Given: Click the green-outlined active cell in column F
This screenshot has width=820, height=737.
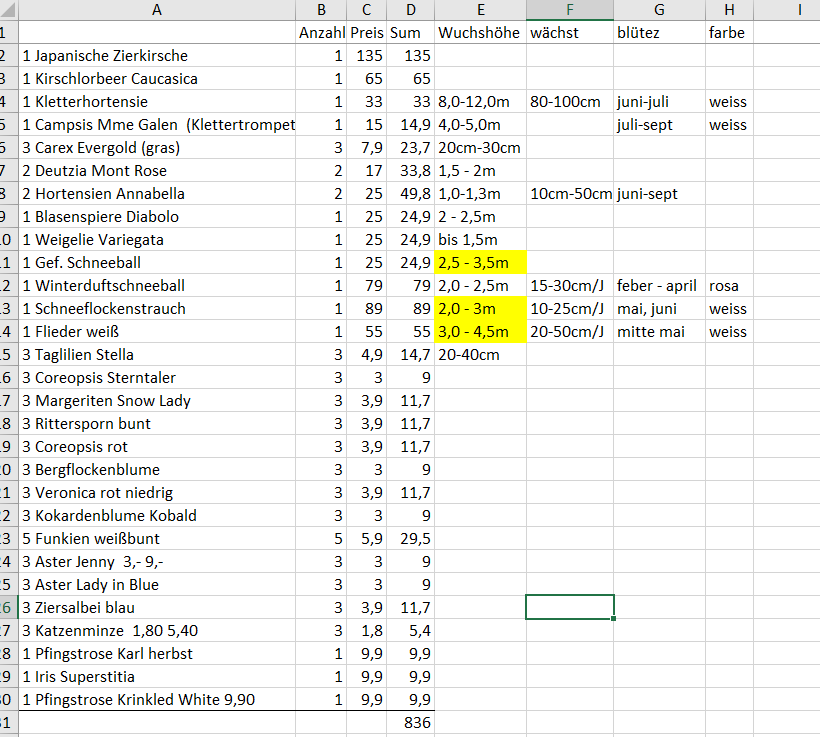Looking at the screenshot, I should point(569,607).
